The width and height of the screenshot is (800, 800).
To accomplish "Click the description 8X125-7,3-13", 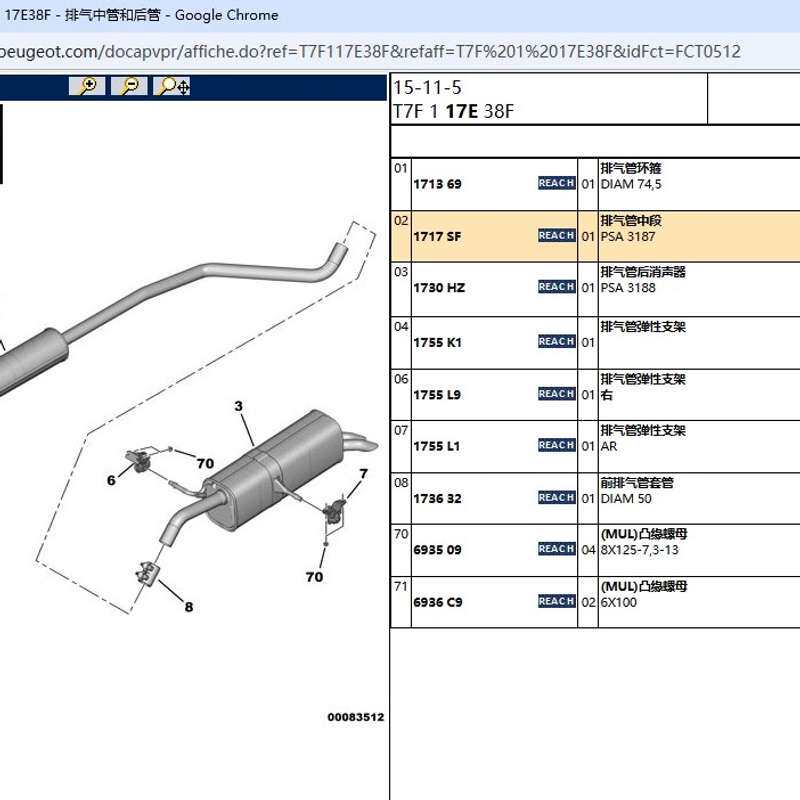I will (x=639, y=550).
